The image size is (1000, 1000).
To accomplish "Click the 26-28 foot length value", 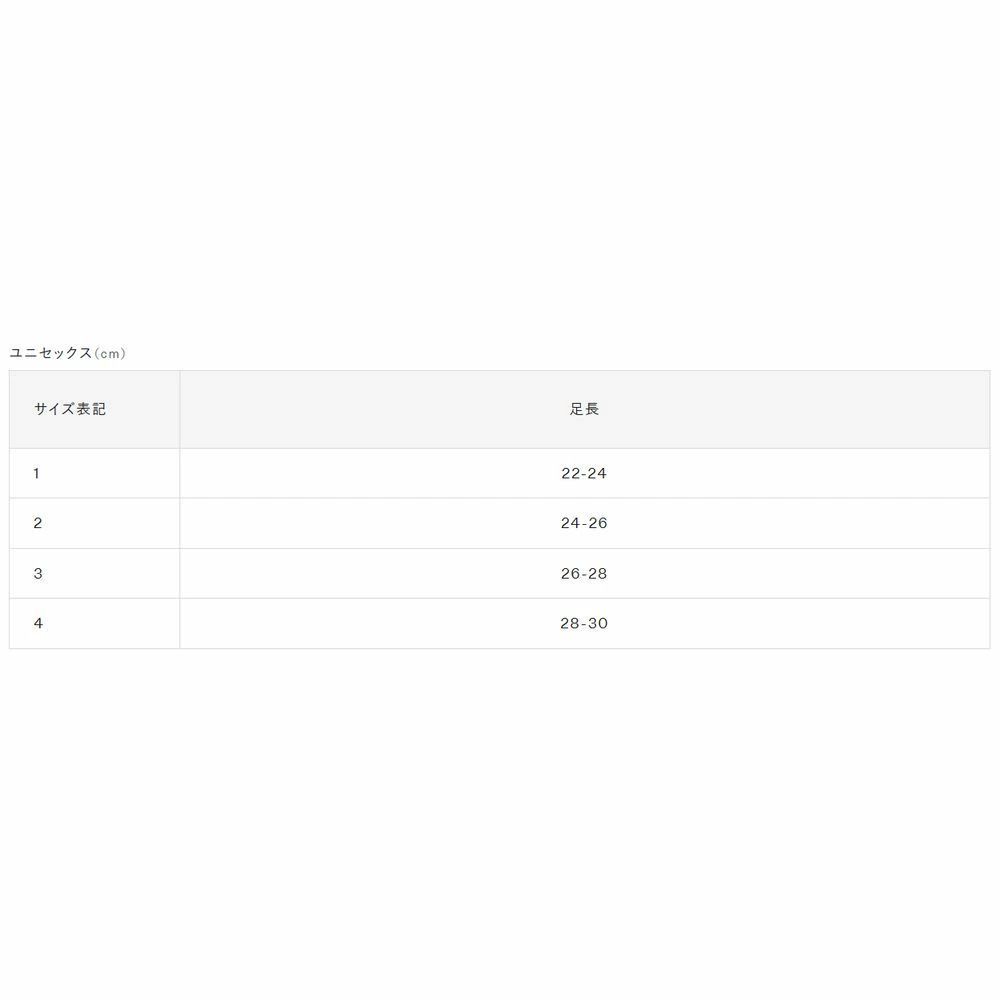I will (584, 573).
